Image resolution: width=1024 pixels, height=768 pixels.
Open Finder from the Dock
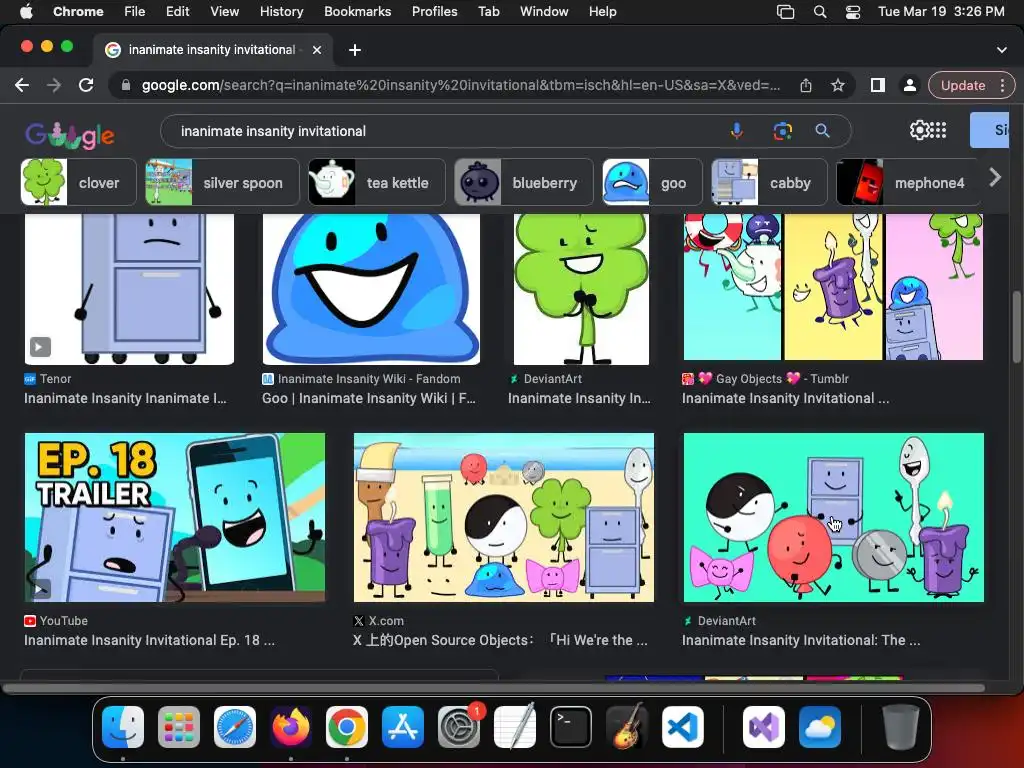point(123,727)
